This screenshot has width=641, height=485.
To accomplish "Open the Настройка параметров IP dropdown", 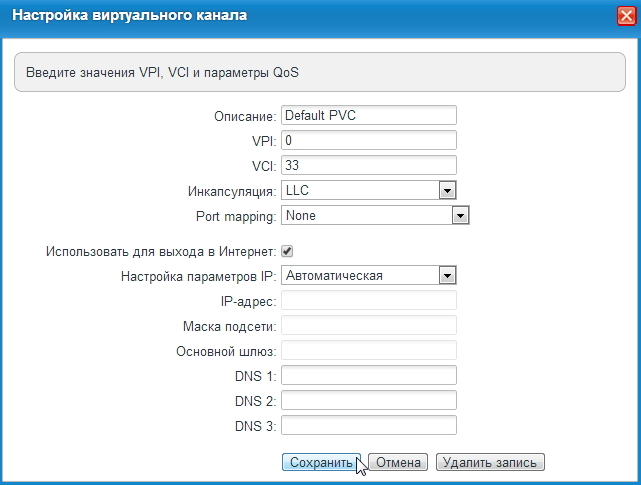I will tap(368, 275).
